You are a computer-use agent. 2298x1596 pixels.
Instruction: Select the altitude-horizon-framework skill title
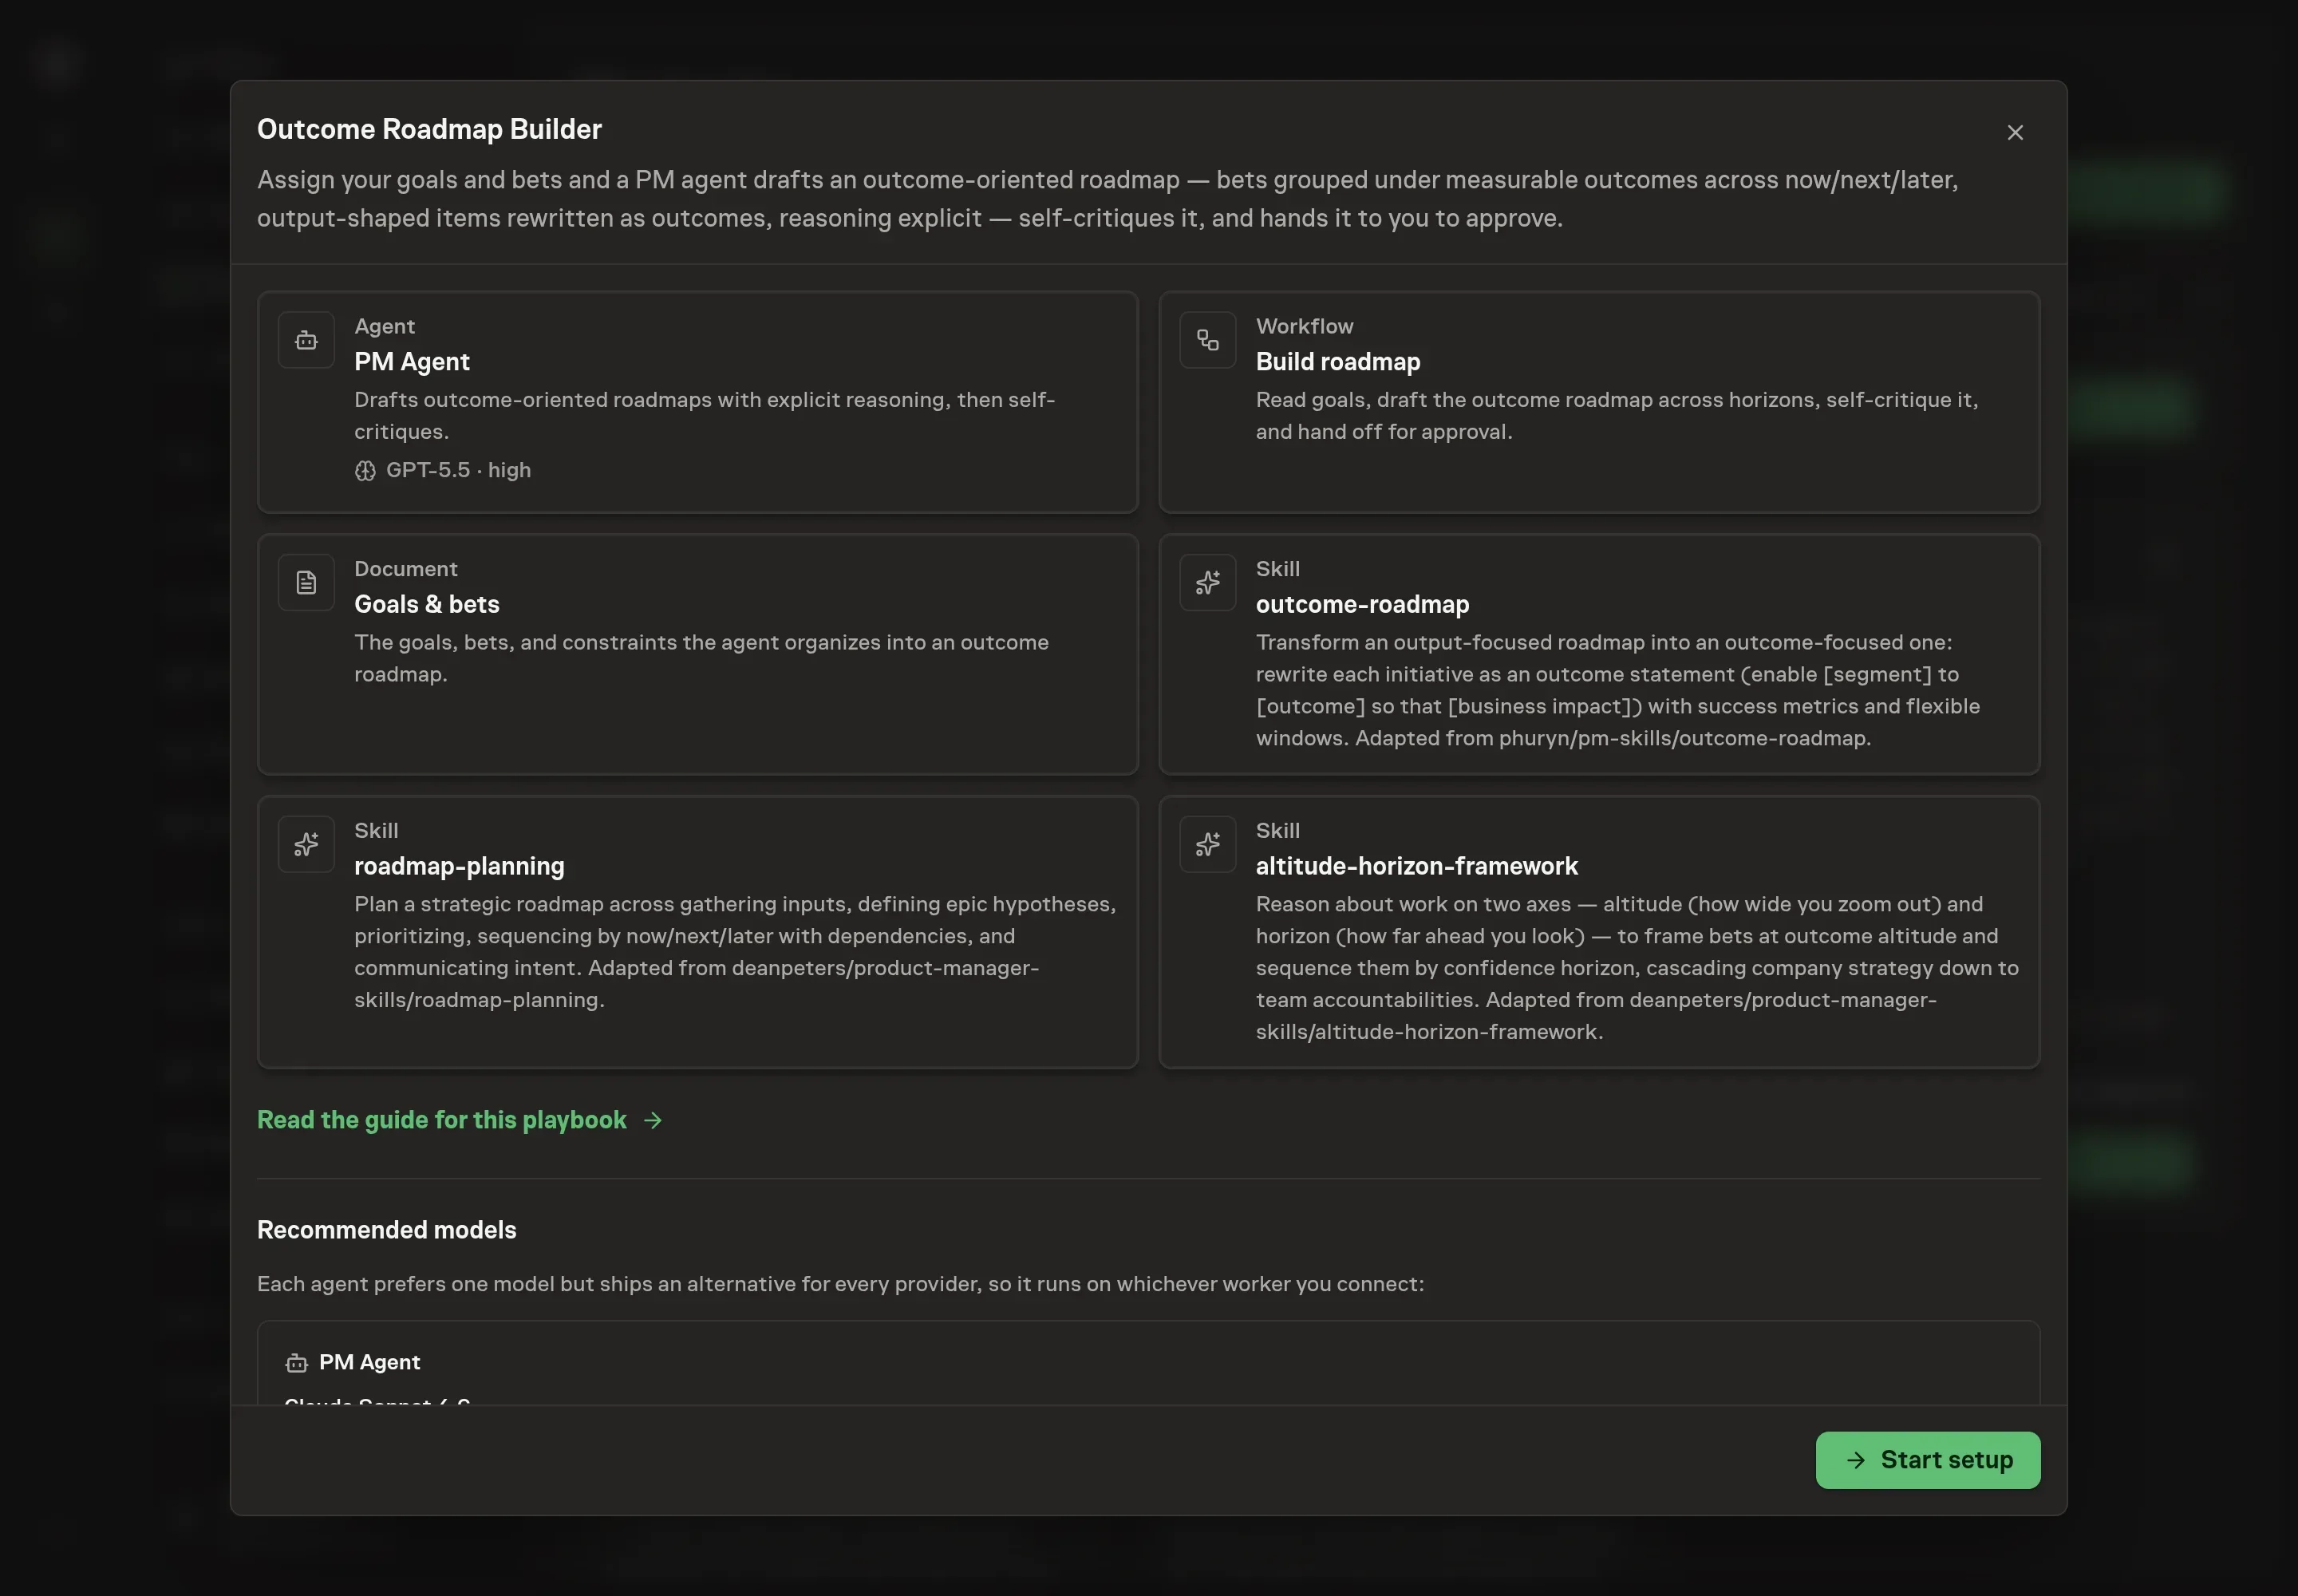[1417, 866]
